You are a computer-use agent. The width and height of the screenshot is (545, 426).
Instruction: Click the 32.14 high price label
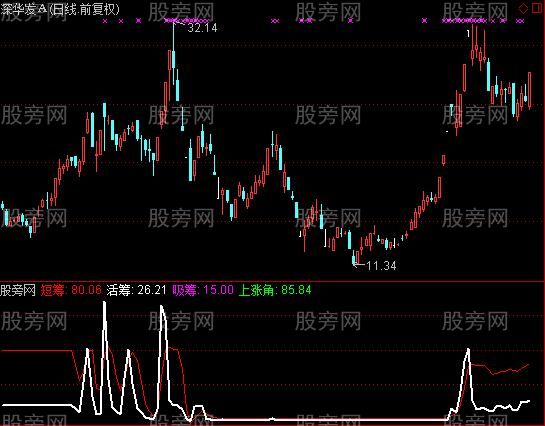point(202,28)
